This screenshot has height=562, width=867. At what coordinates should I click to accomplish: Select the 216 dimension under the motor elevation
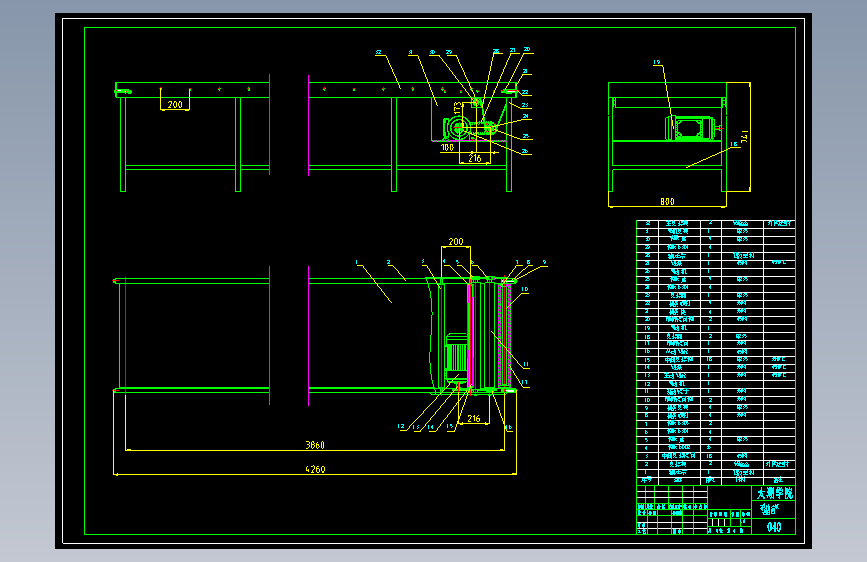(x=475, y=158)
